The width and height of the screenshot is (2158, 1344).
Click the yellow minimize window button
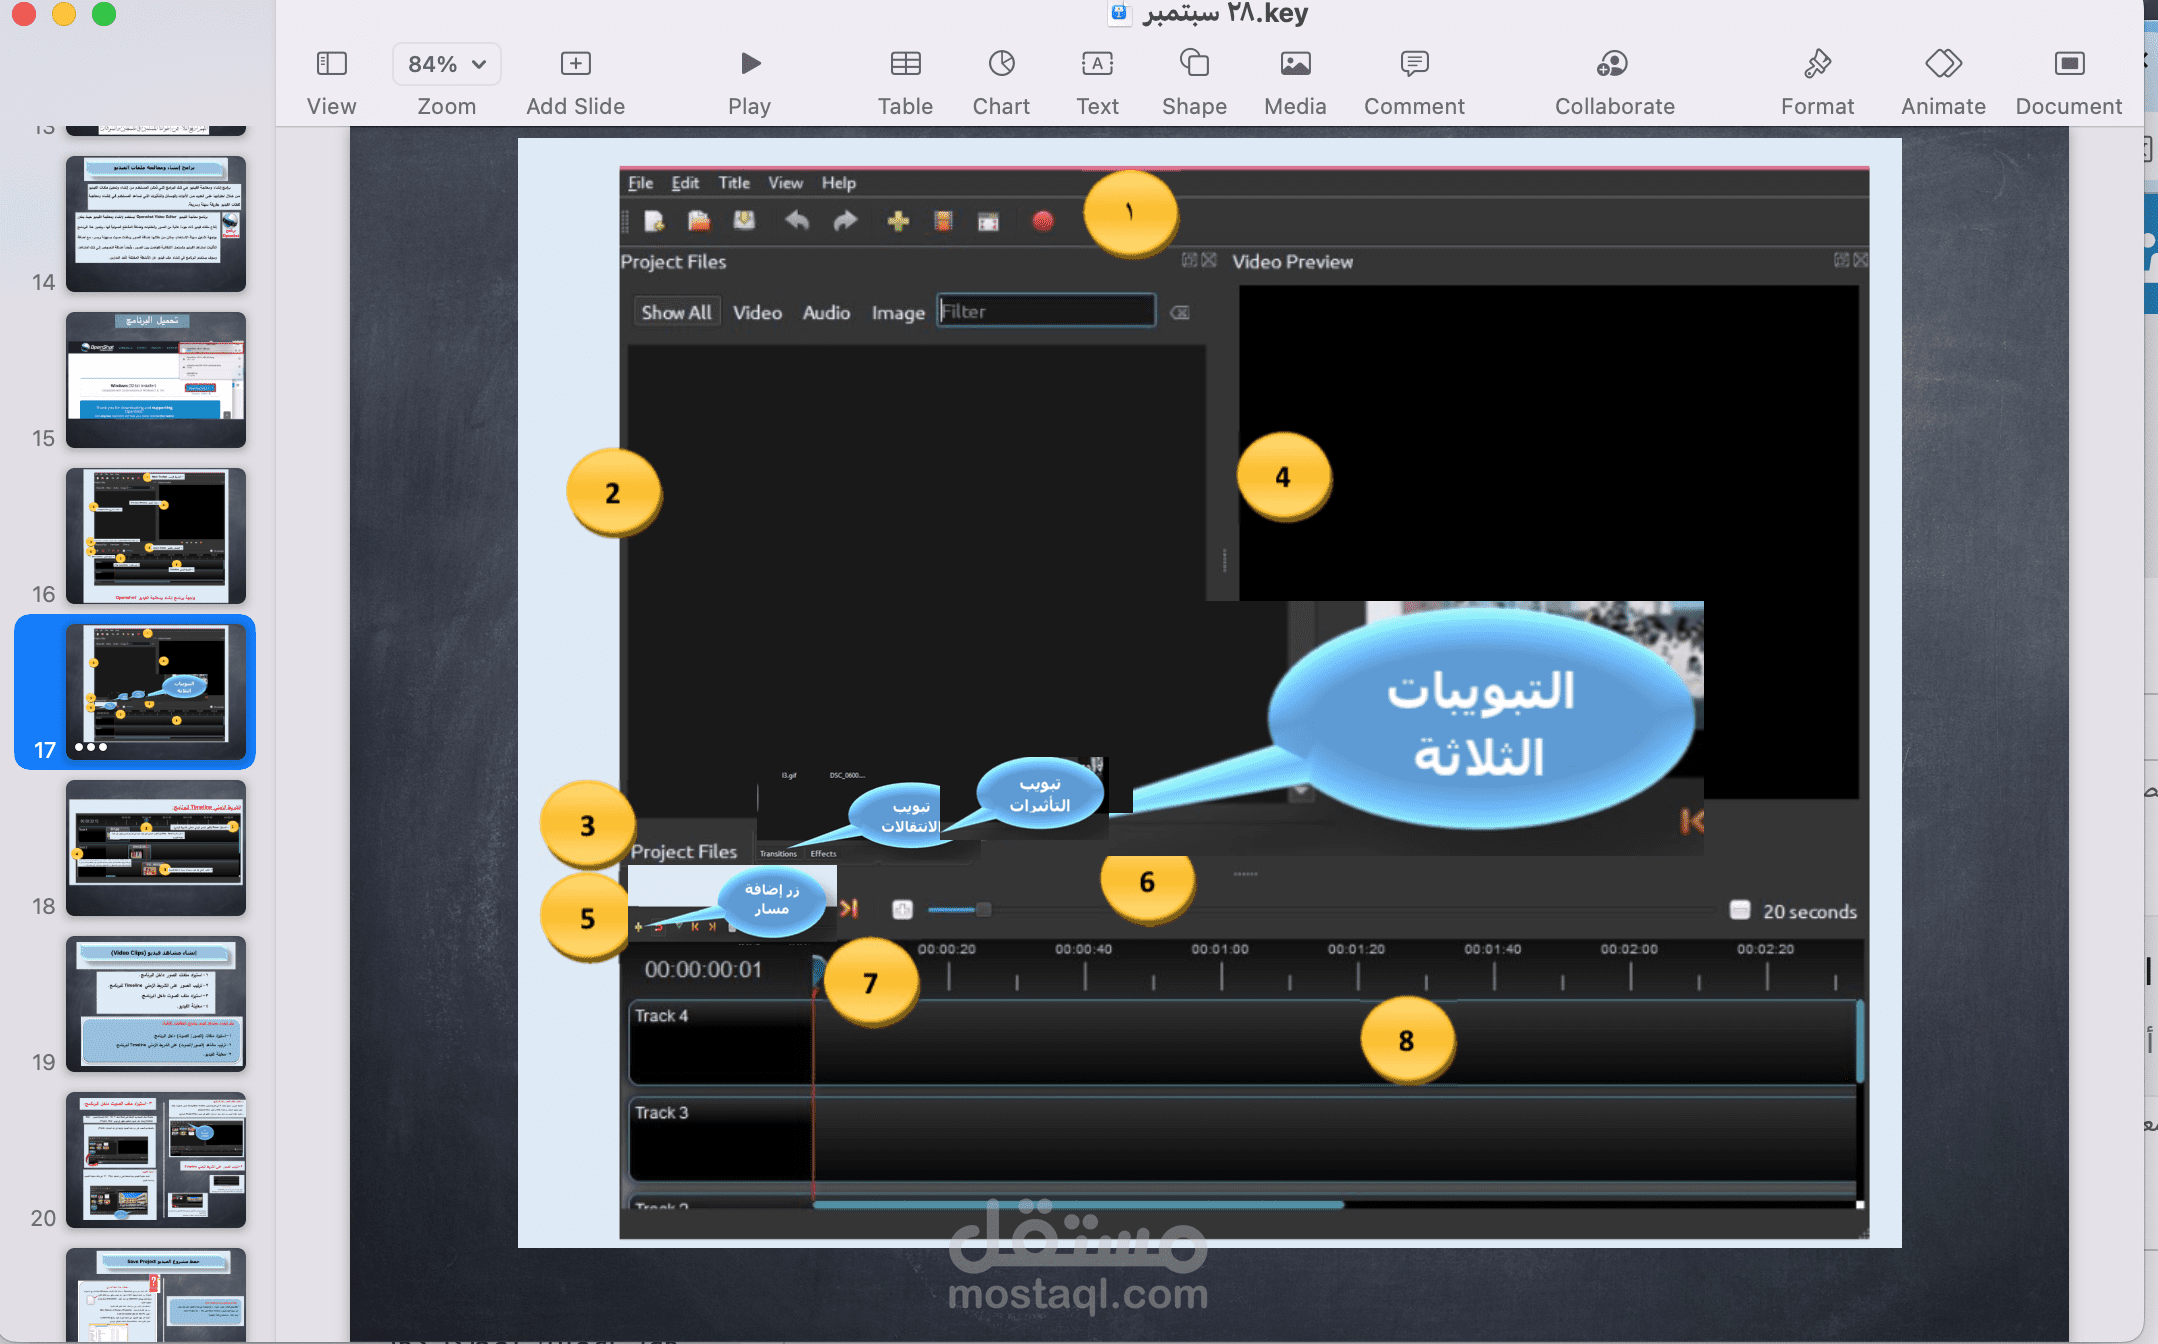64,14
